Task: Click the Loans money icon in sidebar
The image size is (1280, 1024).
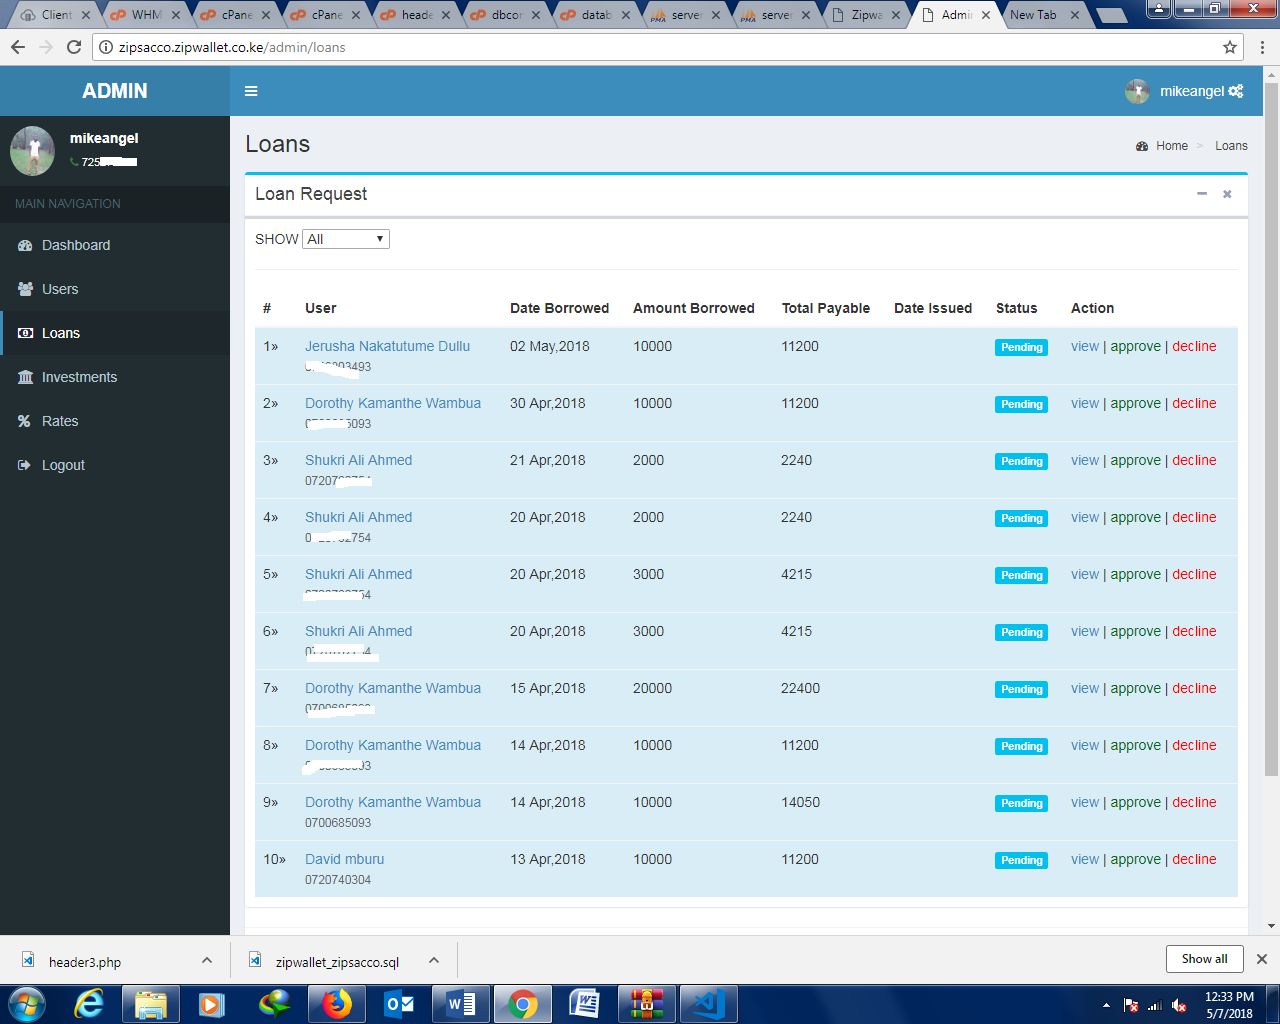Action: (x=25, y=333)
